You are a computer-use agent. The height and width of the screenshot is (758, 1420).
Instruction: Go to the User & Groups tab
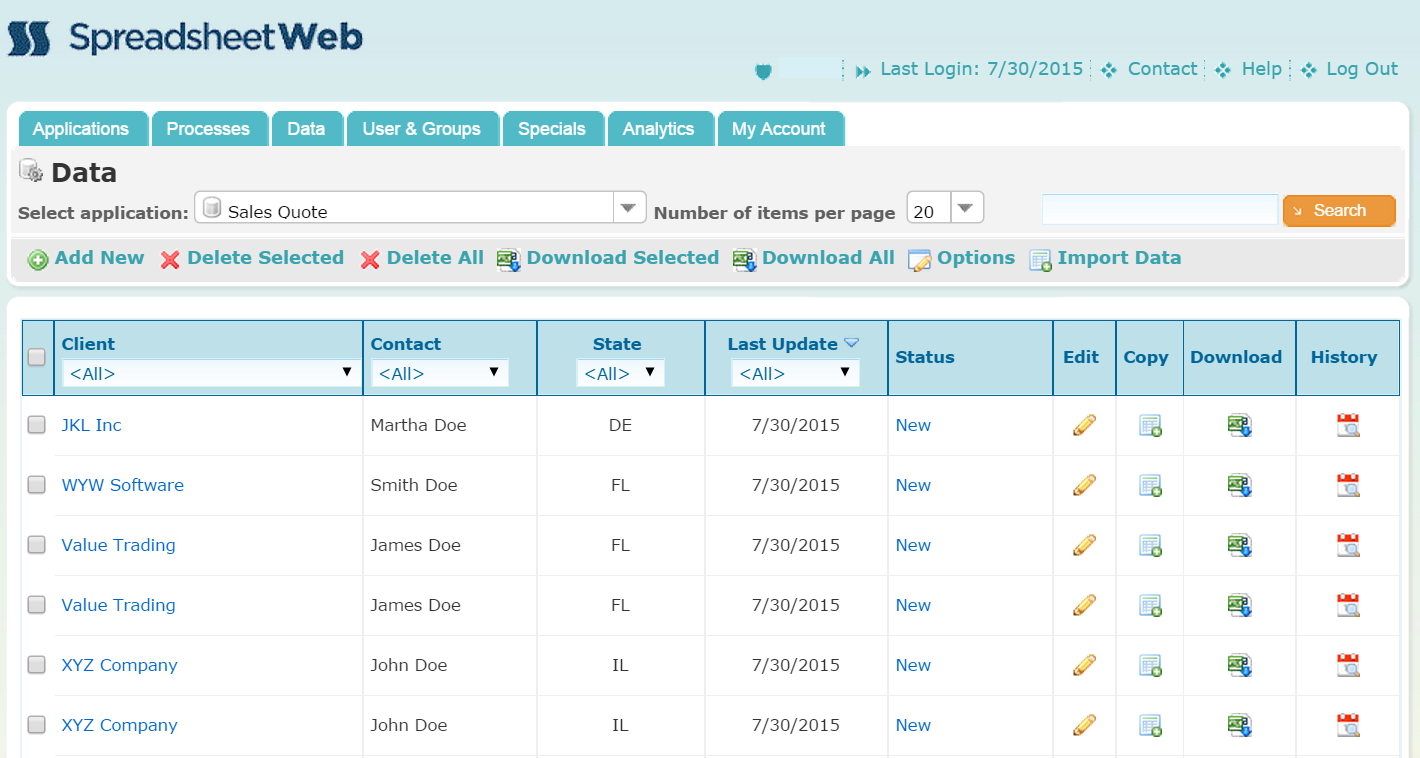pyautogui.click(x=422, y=129)
